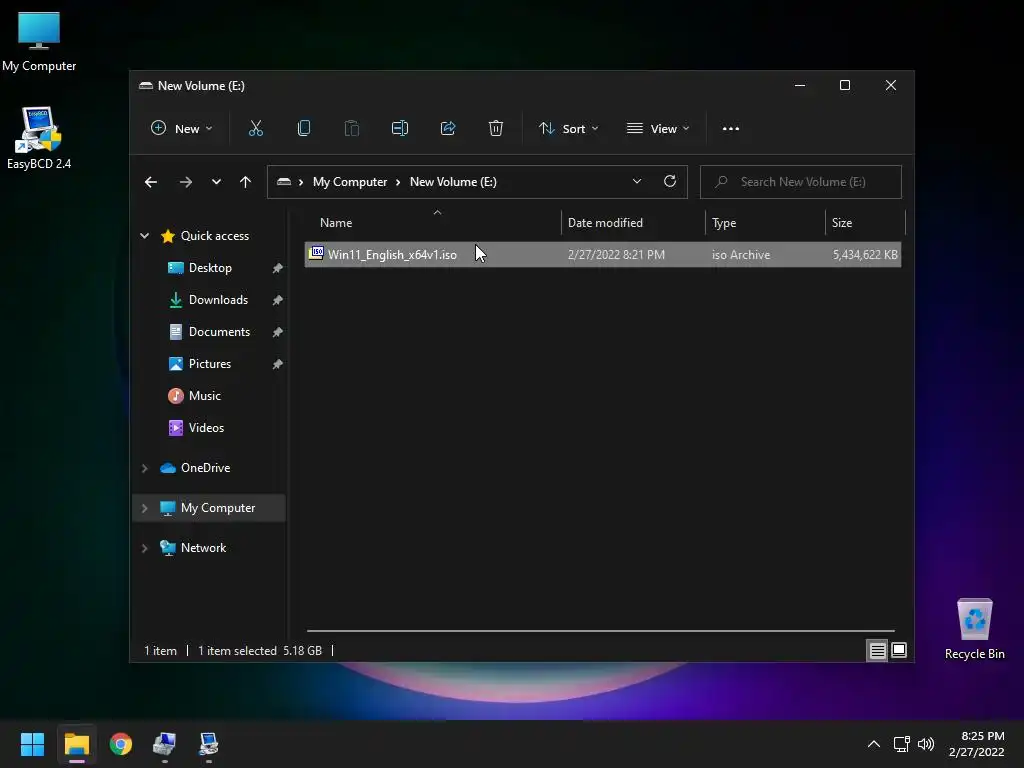This screenshot has width=1024, height=768.
Task: Go forward with the right arrow
Action: (x=186, y=182)
